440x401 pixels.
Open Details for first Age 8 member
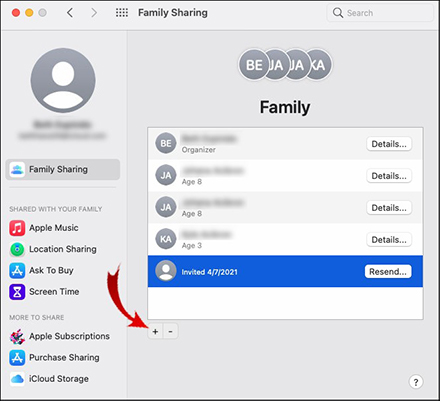click(389, 176)
